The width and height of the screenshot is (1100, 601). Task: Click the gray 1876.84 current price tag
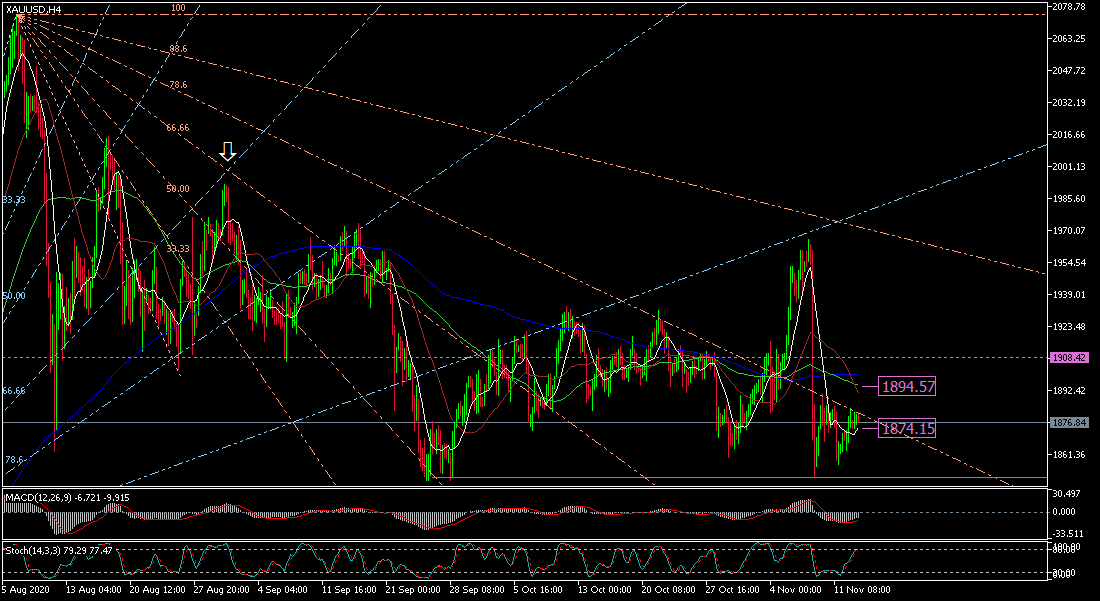1069,423
